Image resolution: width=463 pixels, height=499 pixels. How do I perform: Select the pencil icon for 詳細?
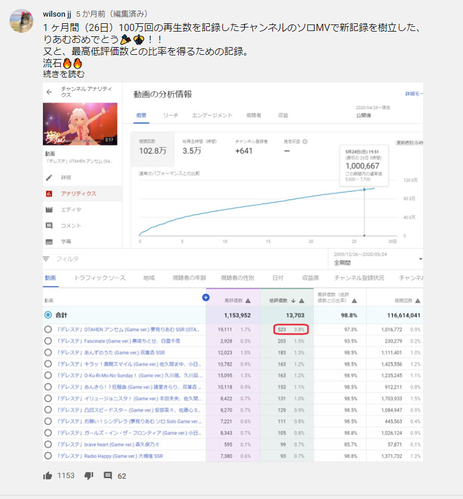pos(49,178)
